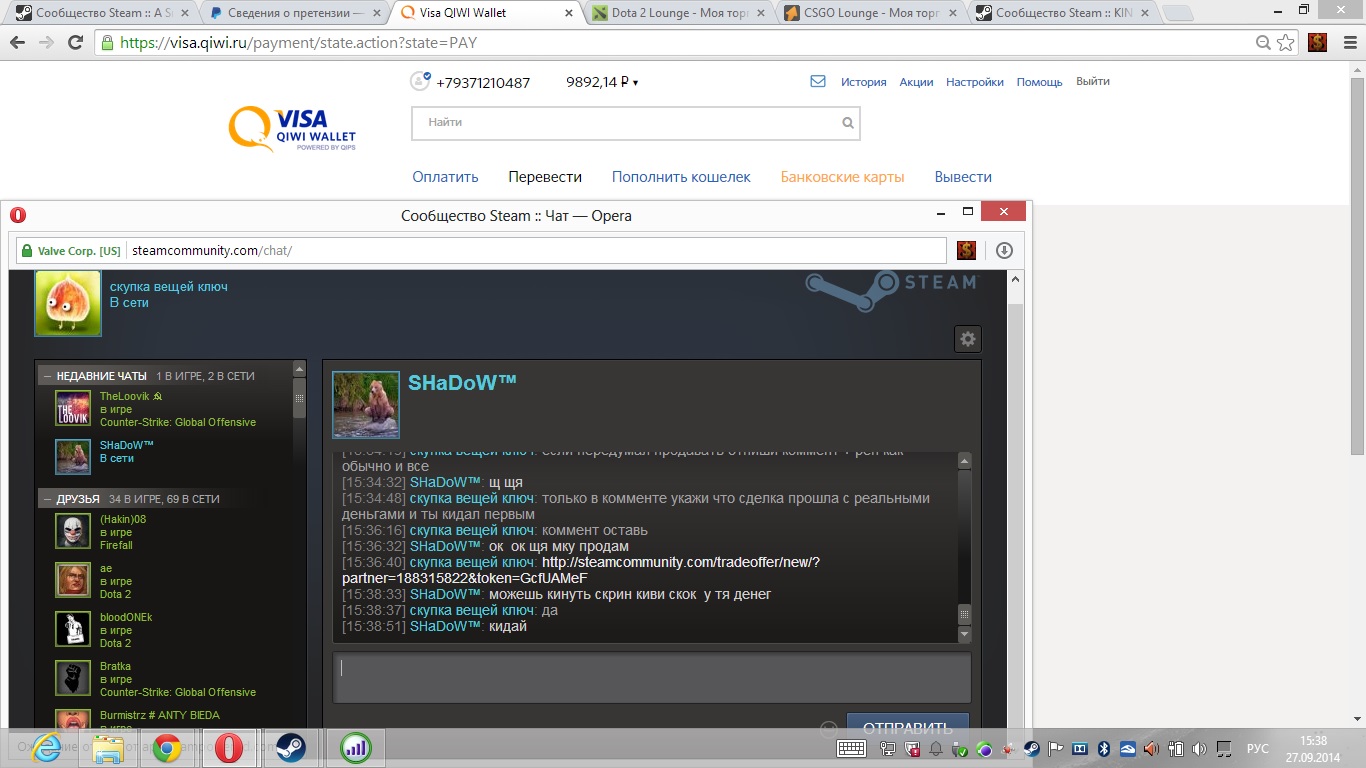This screenshot has width=1366, height=768.
Task: Open the Пополнить кошелек menu item
Action: 681,177
